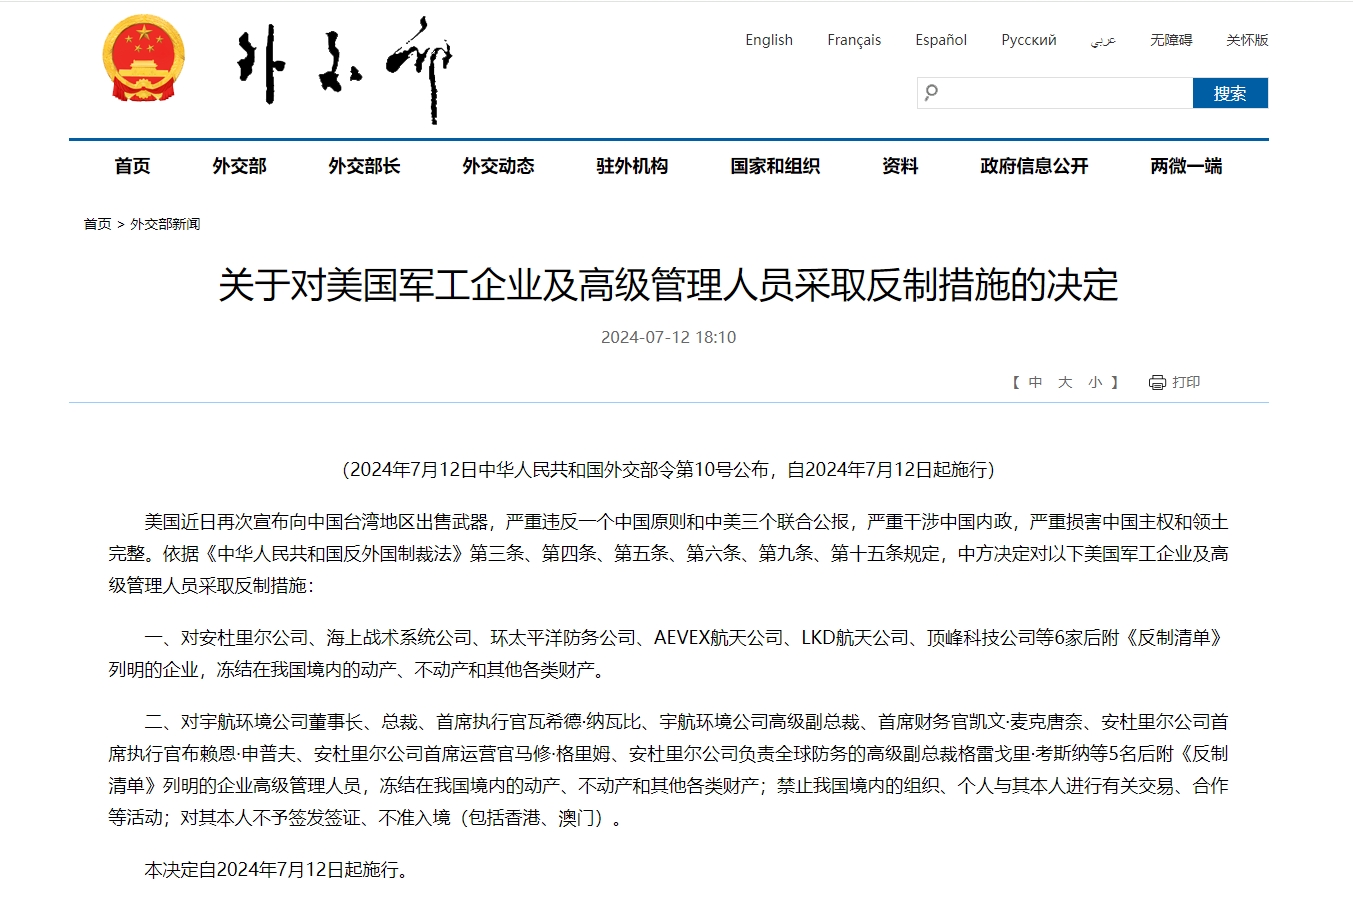This screenshot has height=897, width=1353.
Task: Expand the 国家和组织 navigation menu
Action: click(x=775, y=166)
